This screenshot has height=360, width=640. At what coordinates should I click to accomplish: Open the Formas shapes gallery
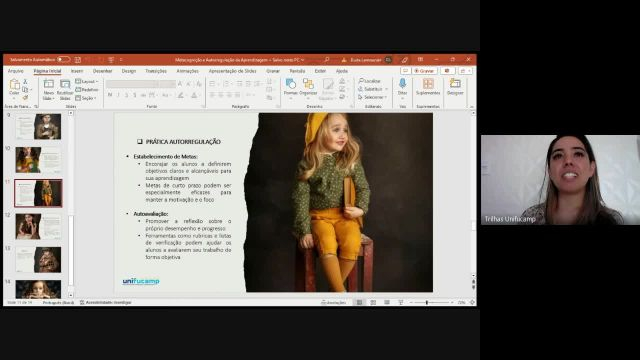click(291, 87)
